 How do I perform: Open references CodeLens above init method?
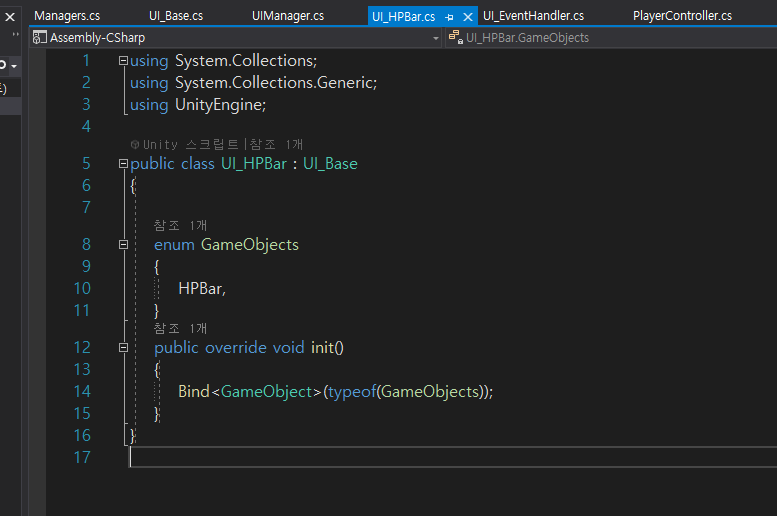tap(180, 329)
